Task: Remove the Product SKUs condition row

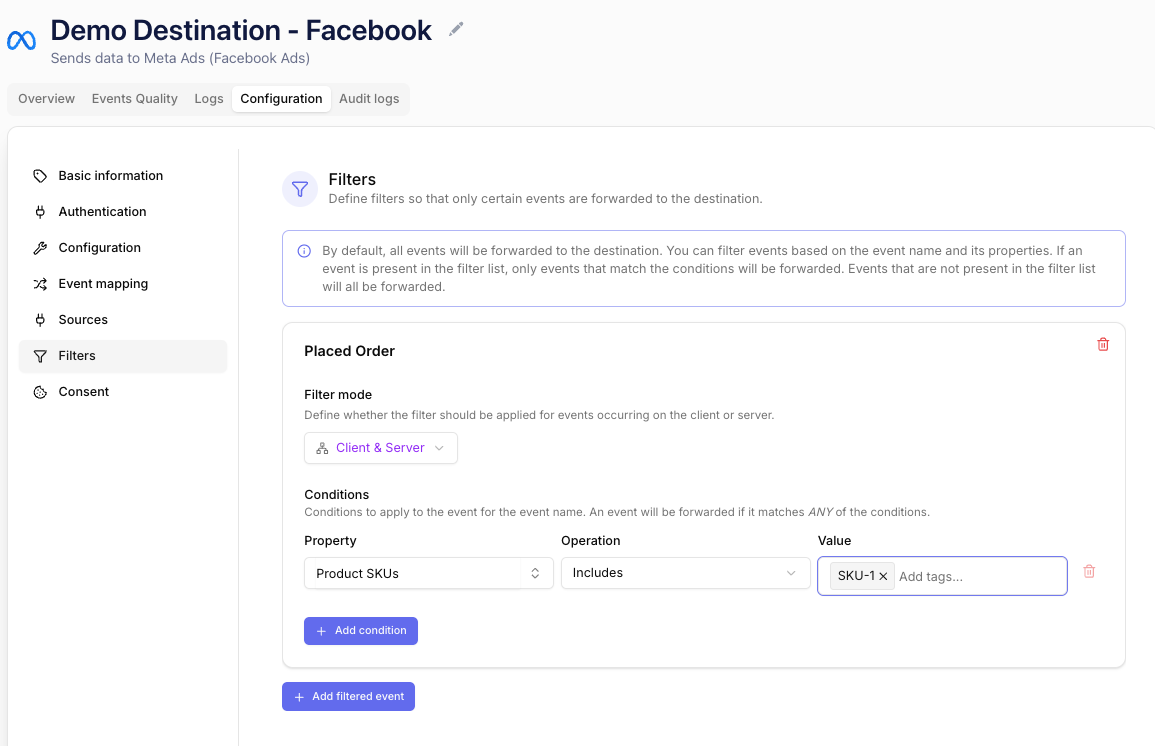Action: click(x=1089, y=571)
